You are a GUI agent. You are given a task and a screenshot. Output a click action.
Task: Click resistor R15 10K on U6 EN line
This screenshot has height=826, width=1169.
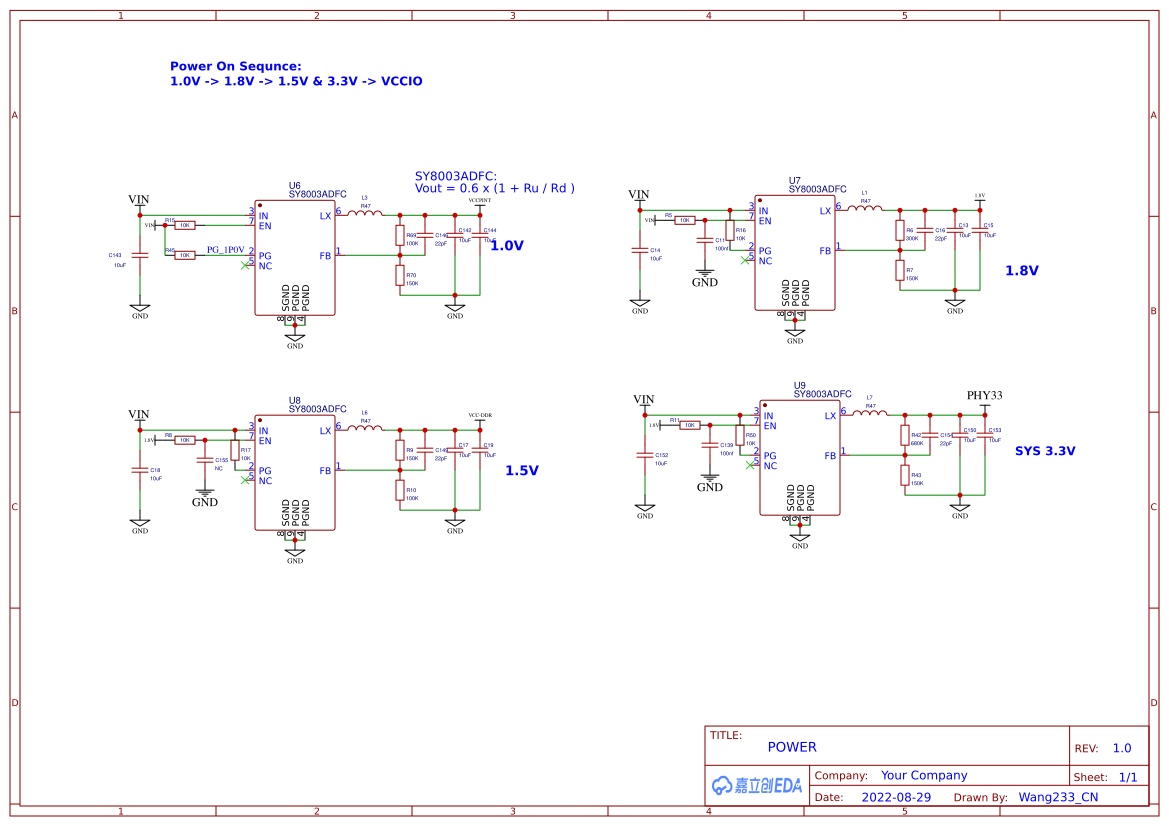coord(184,225)
